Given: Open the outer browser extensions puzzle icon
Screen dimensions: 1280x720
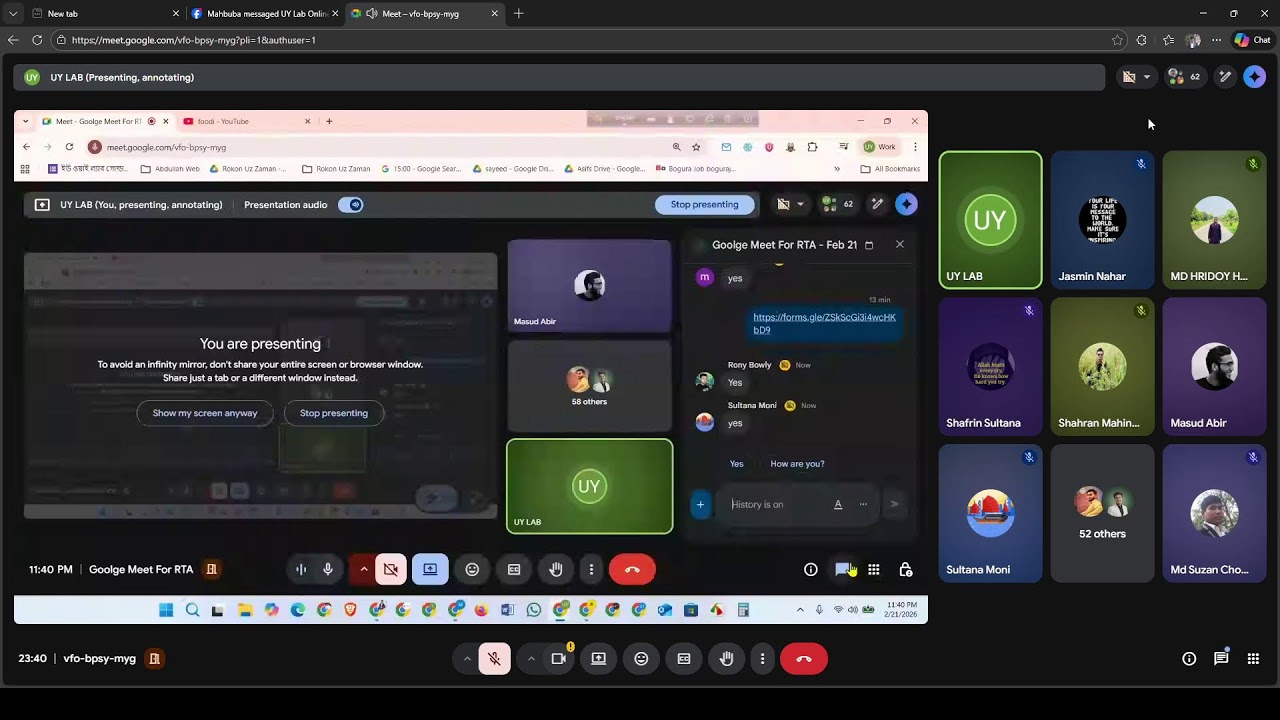Looking at the screenshot, I should (x=1142, y=40).
